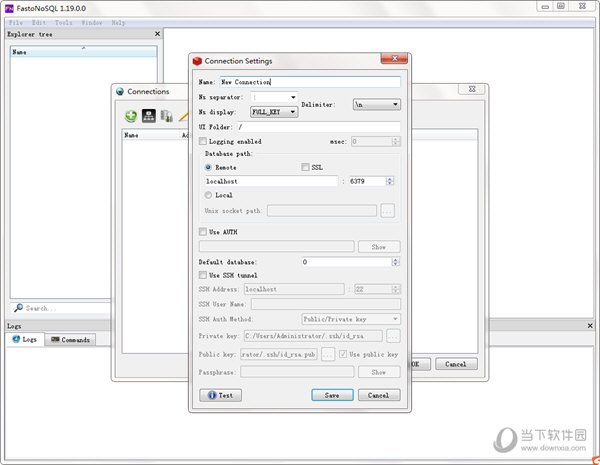Click the localhost host input field
The image size is (600, 465).
(x=271, y=181)
